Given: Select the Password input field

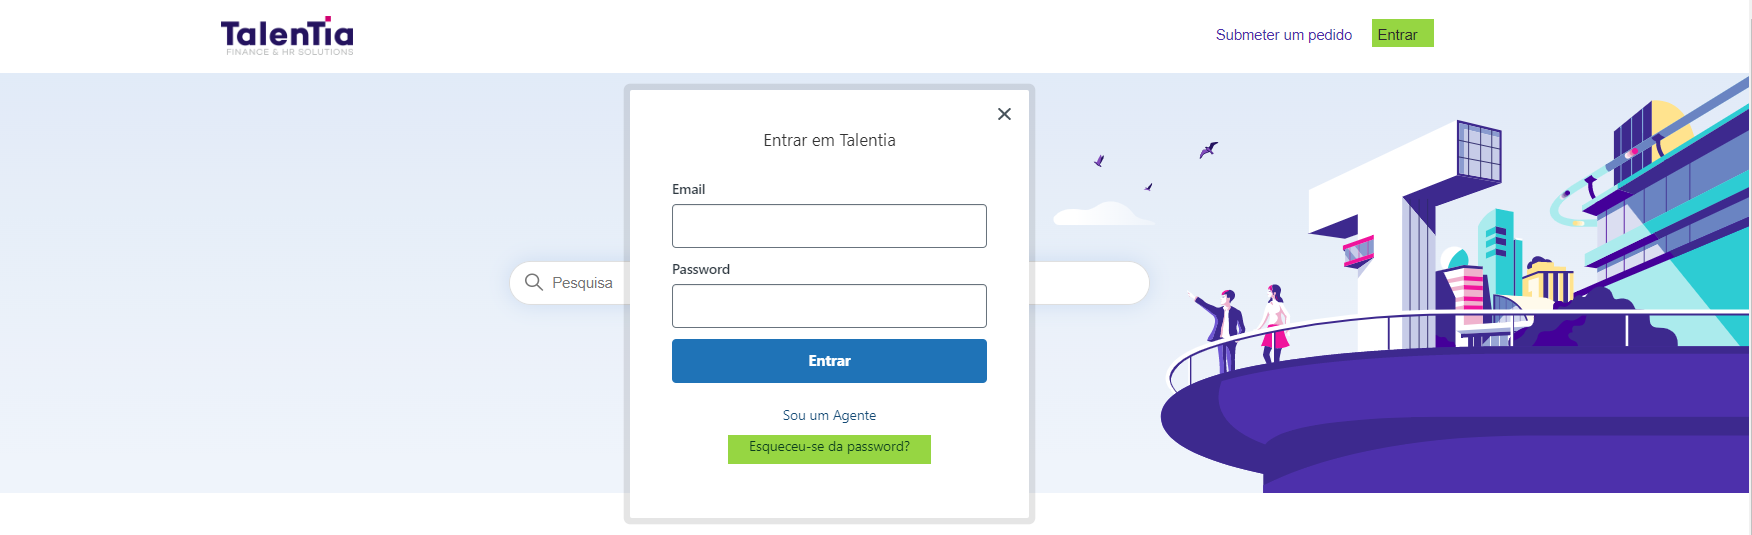Looking at the screenshot, I should 829,306.
